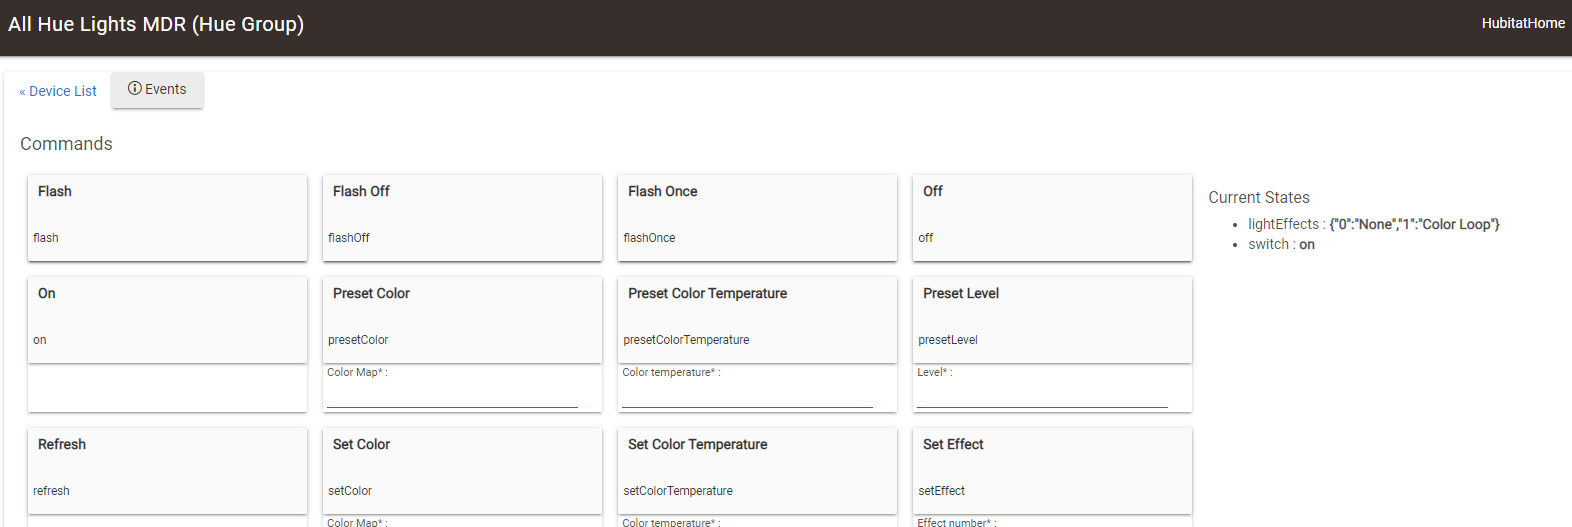The image size is (1572, 527).
Task: Click HubitatHome in the header
Action: tap(1523, 23)
